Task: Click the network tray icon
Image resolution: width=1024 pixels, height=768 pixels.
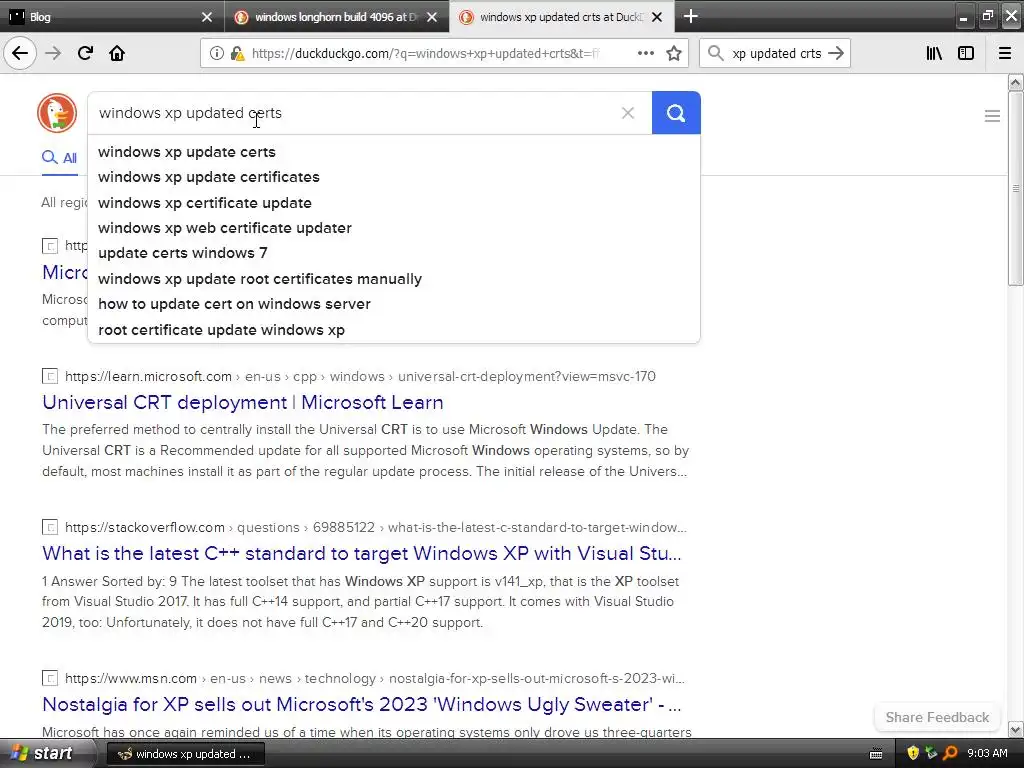Action: [x=931, y=753]
